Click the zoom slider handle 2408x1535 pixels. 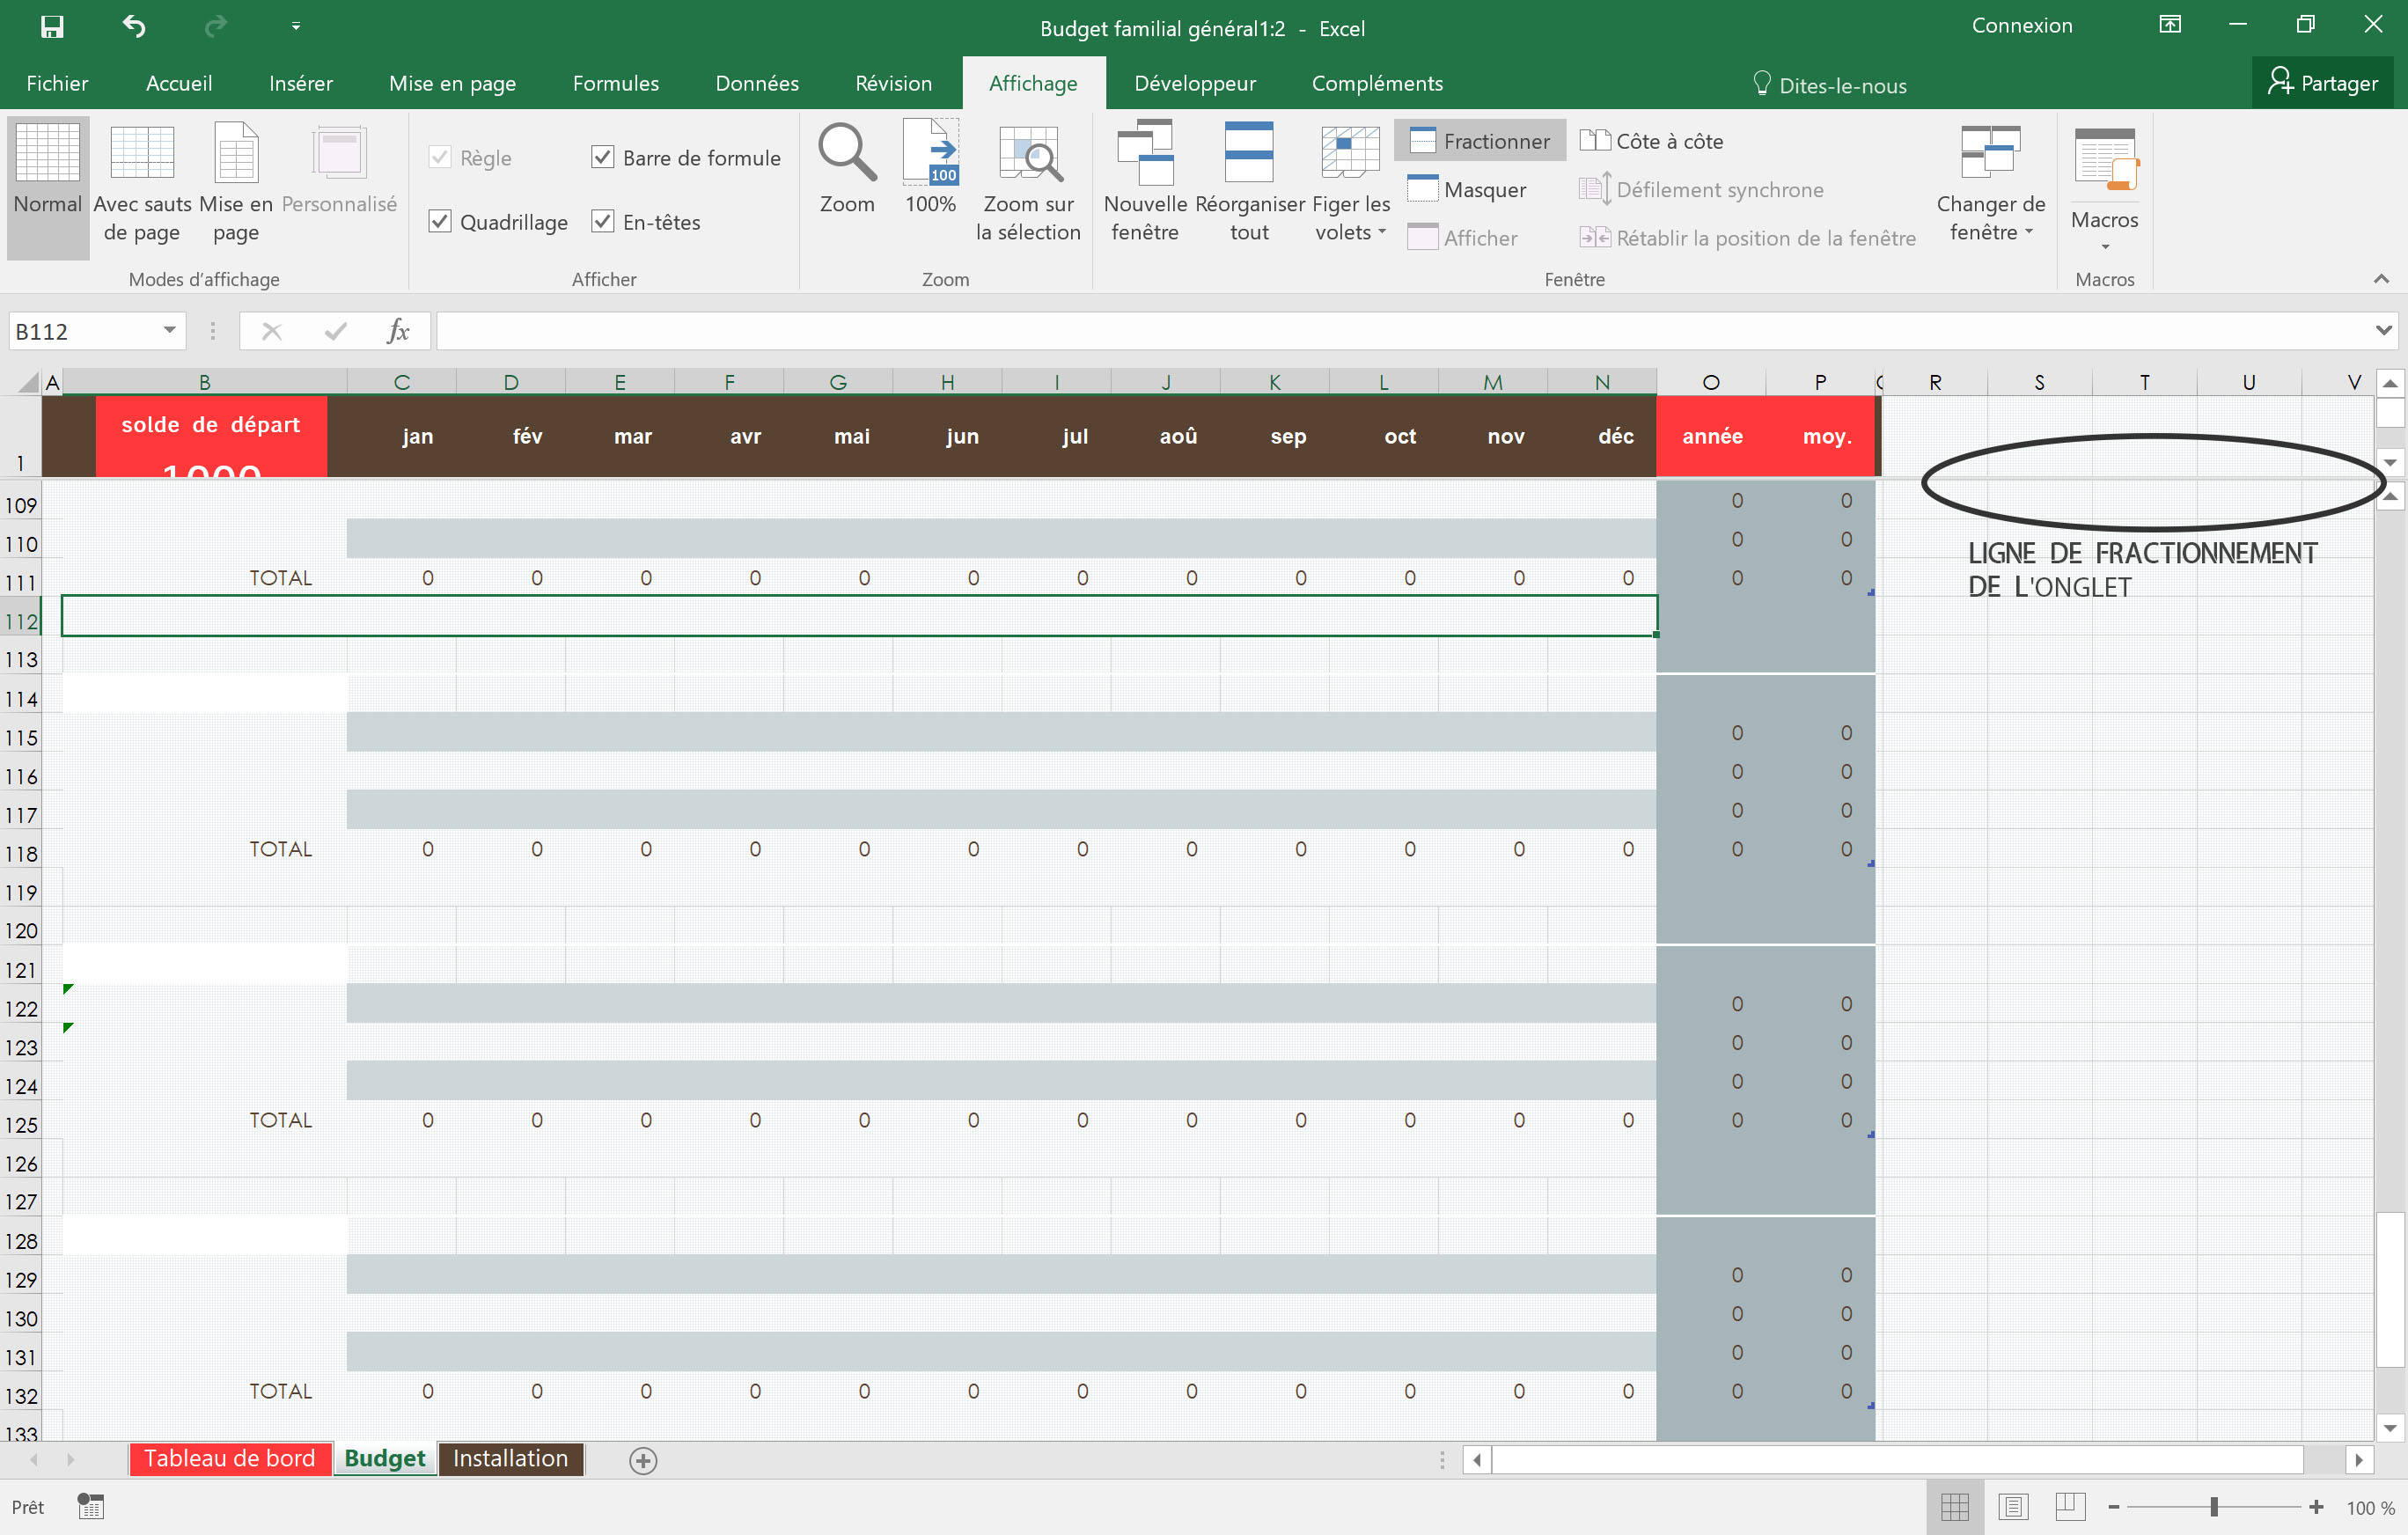(x=2214, y=1507)
